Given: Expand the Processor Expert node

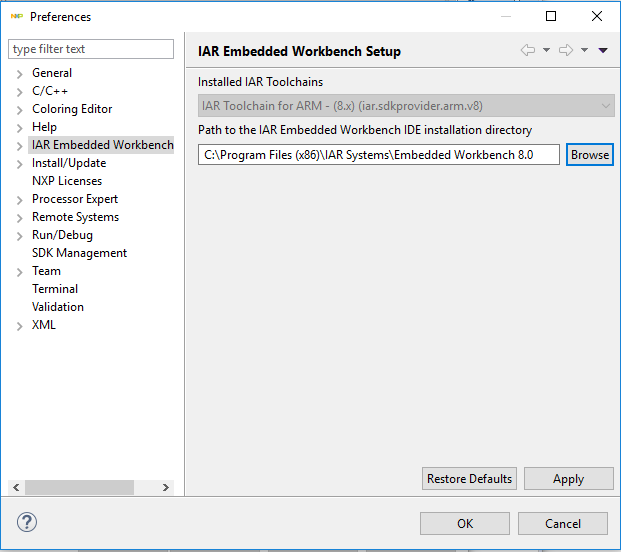Looking at the screenshot, I should (19, 200).
